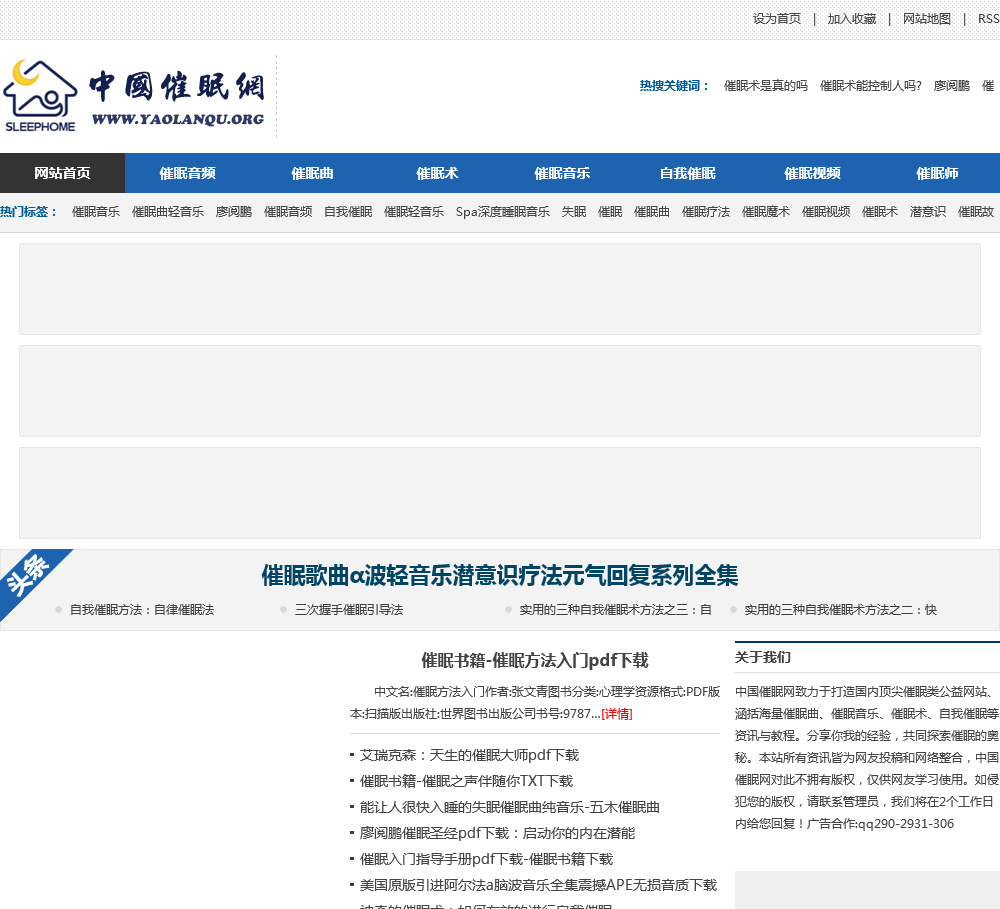Click 加入收藏 in top bar

pyautogui.click(x=851, y=19)
